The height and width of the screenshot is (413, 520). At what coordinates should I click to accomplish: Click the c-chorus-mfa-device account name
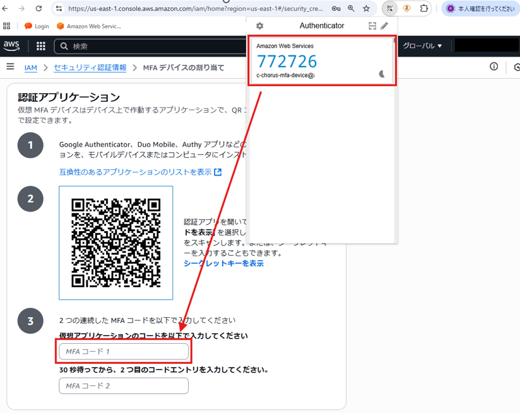pos(285,75)
